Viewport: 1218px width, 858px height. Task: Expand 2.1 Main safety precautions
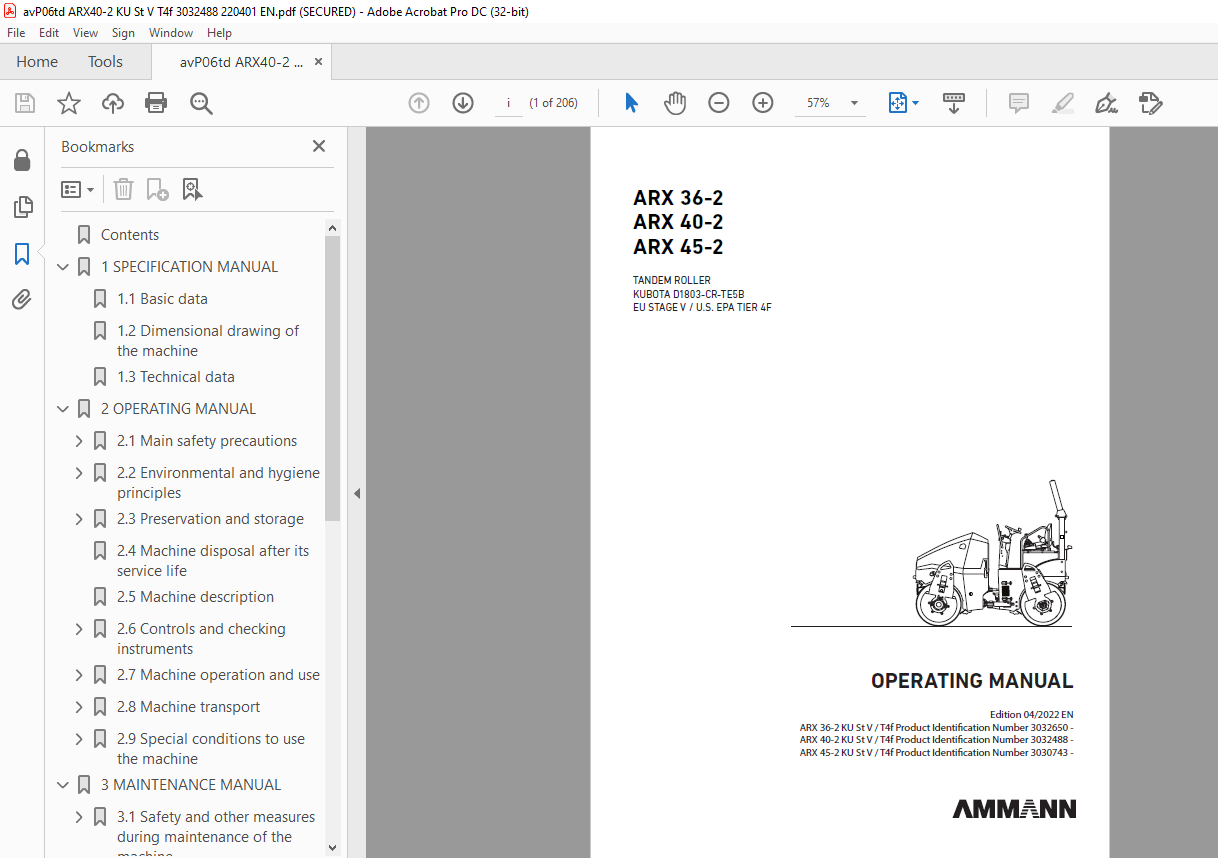pos(79,441)
